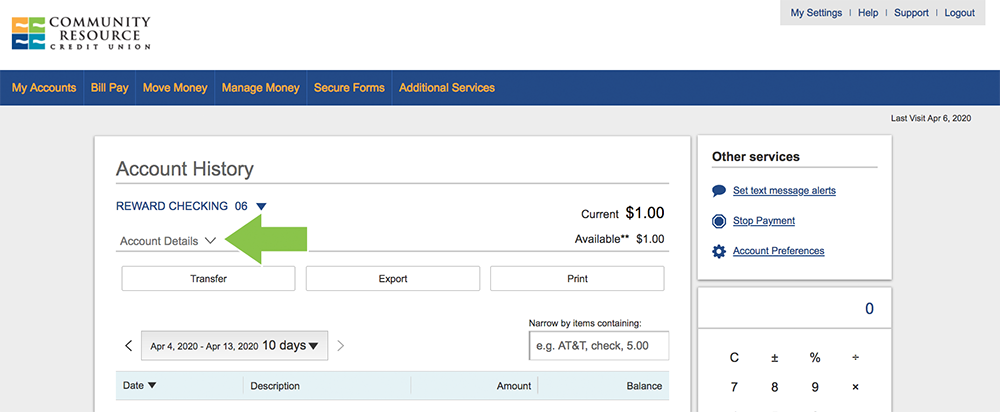This screenshot has width=1000, height=412.
Task: Go to previous date range arrow
Action: point(129,346)
